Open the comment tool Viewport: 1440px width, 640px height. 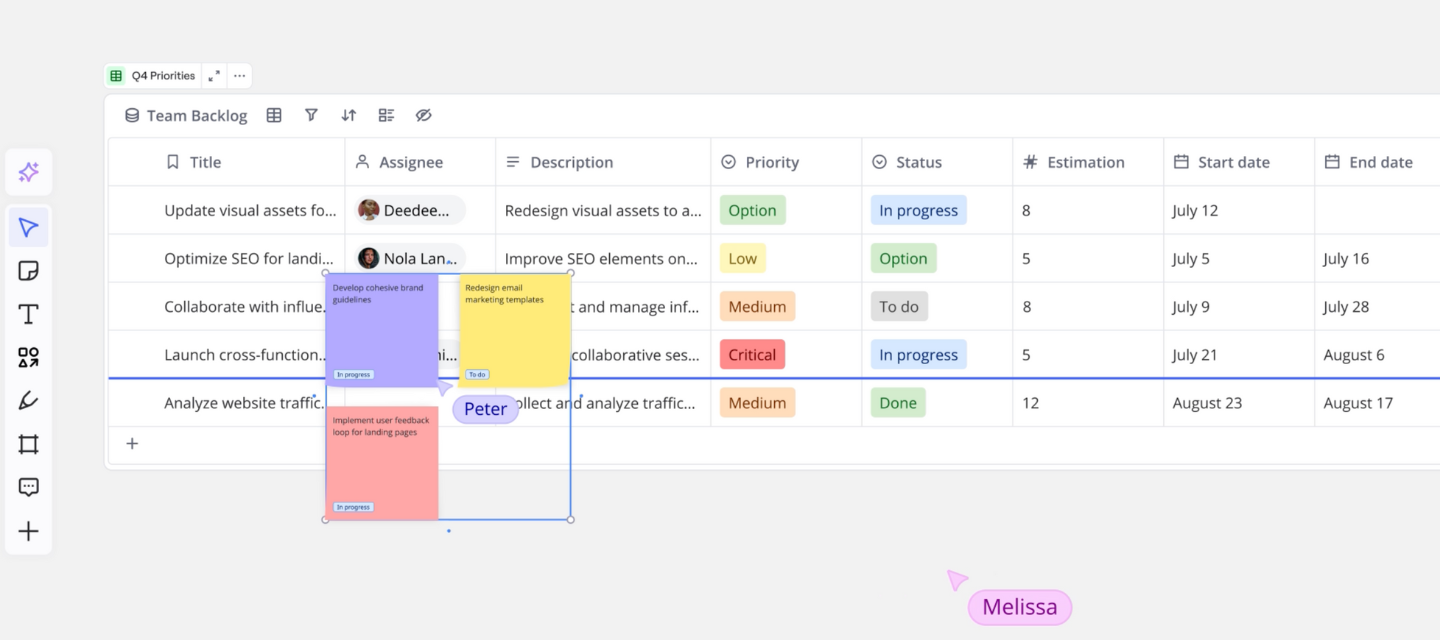point(28,488)
